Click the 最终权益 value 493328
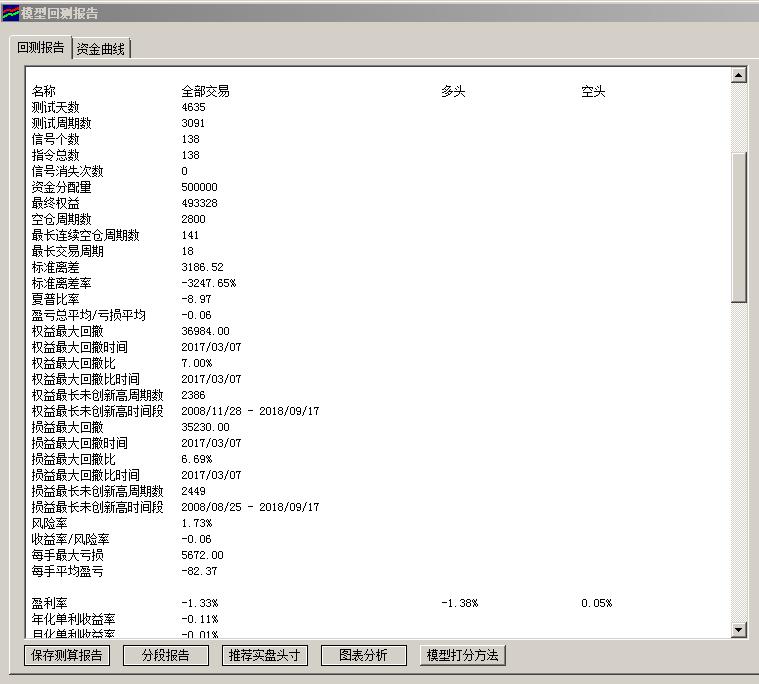The height and width of the screenshot is (684, 759). click(199, 203)
